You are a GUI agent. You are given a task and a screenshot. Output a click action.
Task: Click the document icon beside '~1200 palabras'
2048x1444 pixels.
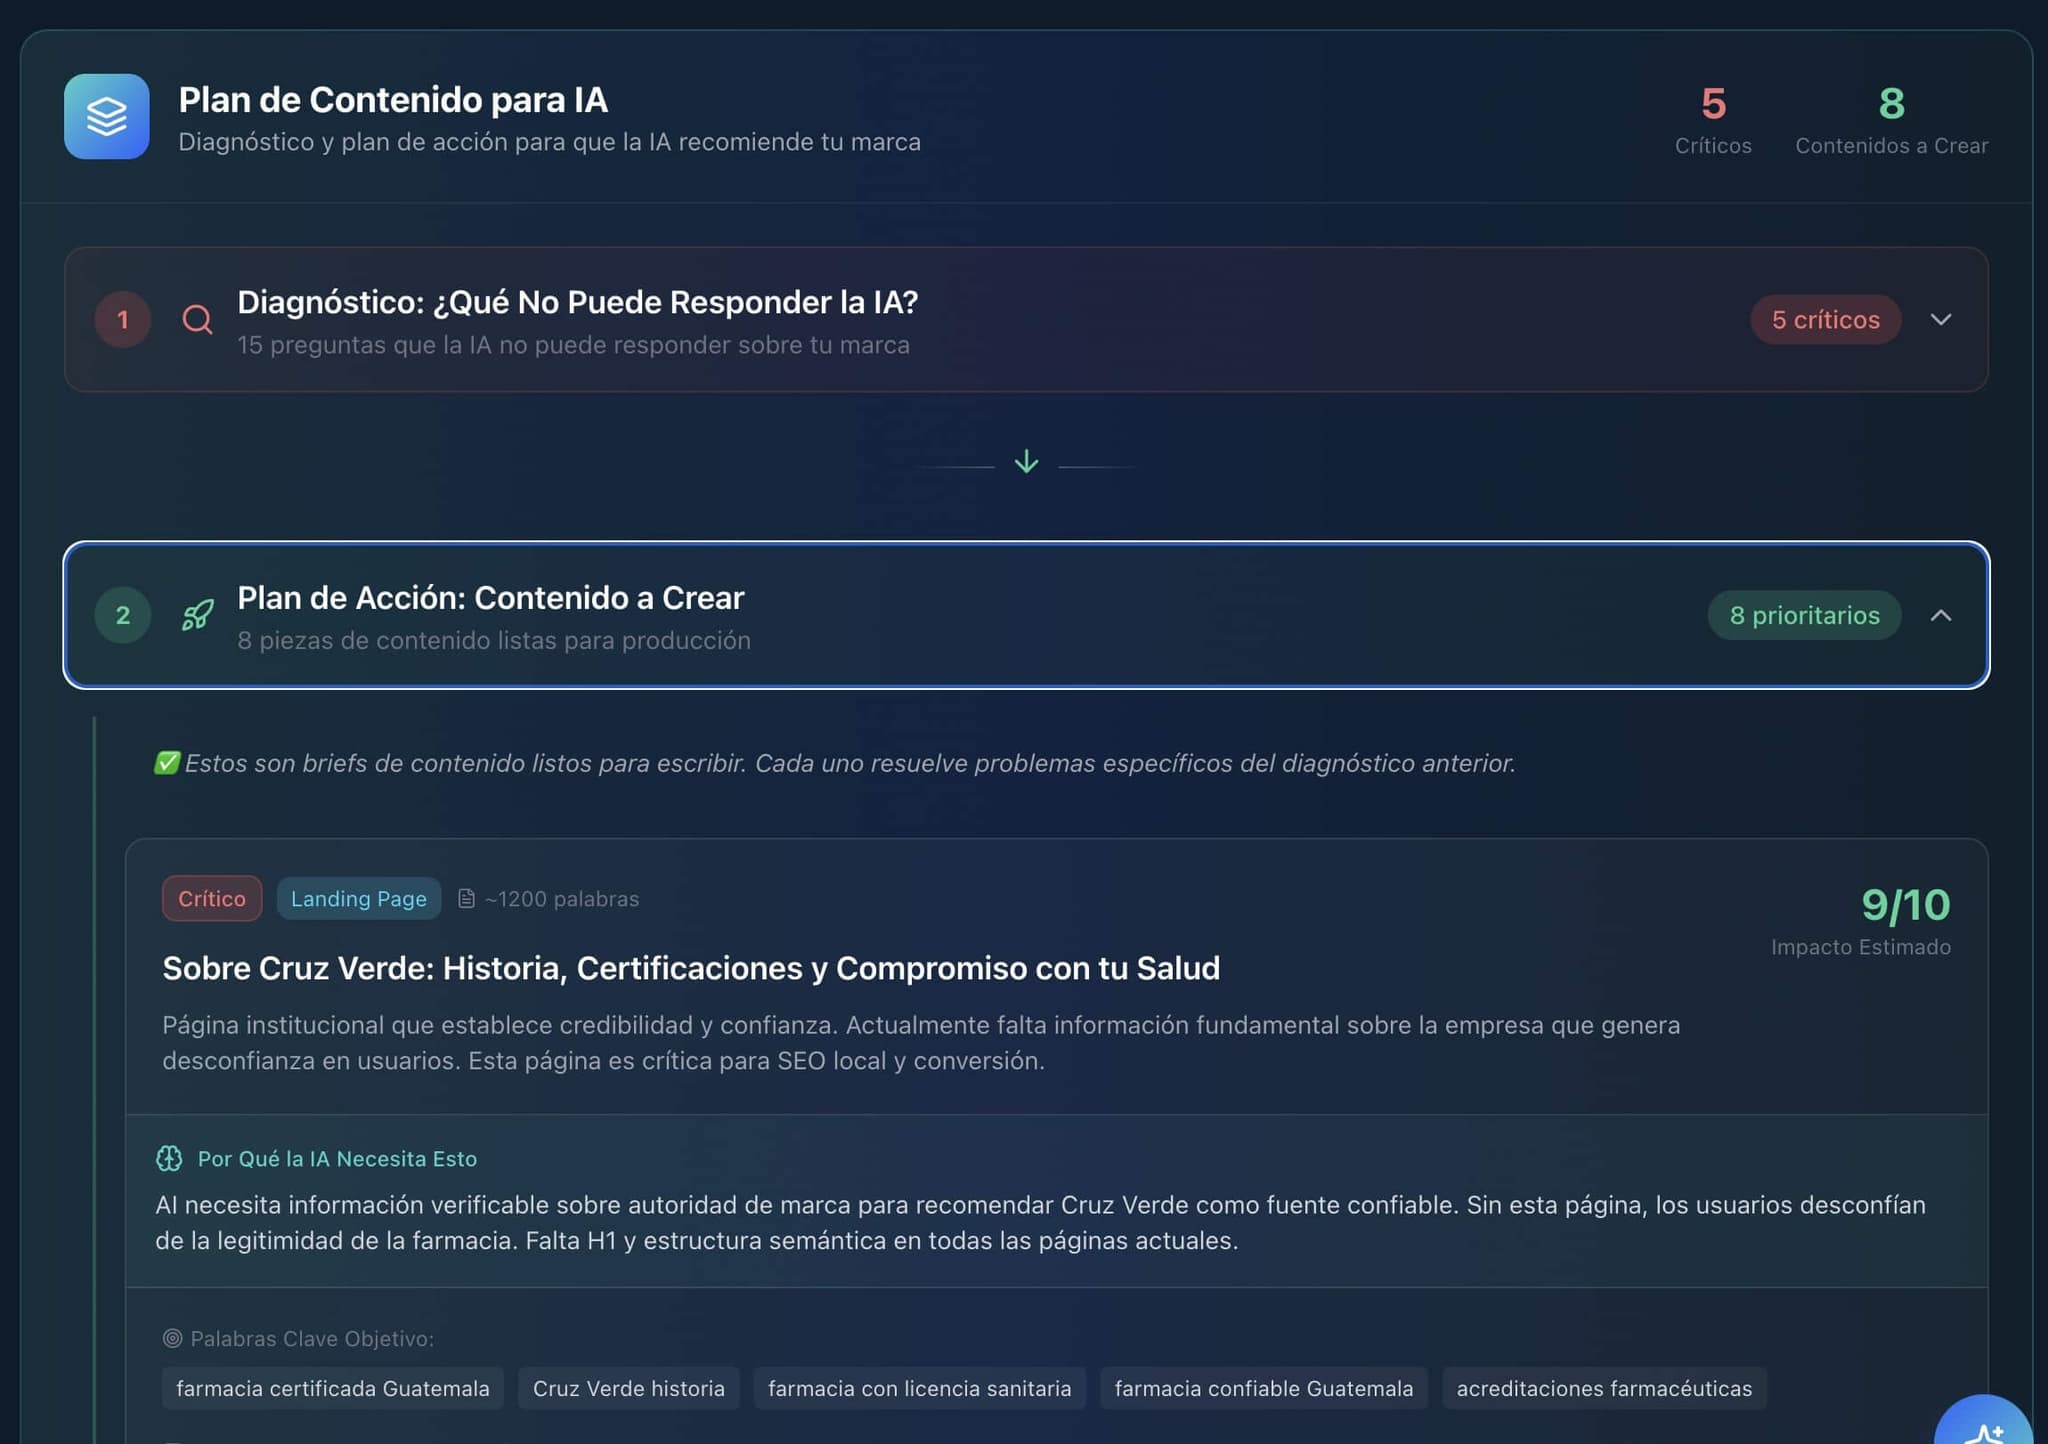click(x=465, y=898)
